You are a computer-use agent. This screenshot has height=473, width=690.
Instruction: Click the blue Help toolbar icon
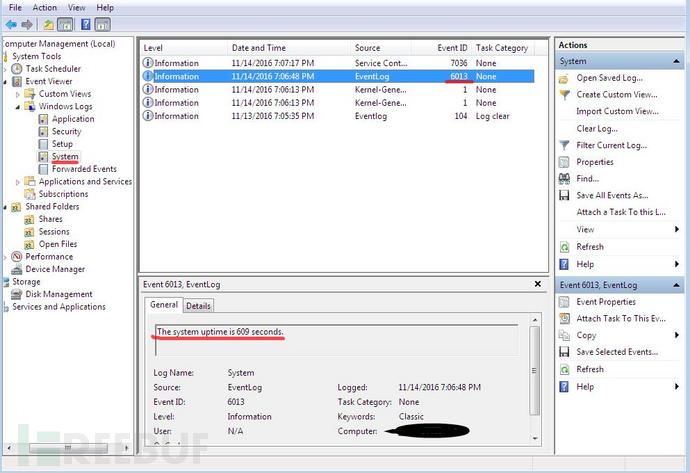pos(86,24)
